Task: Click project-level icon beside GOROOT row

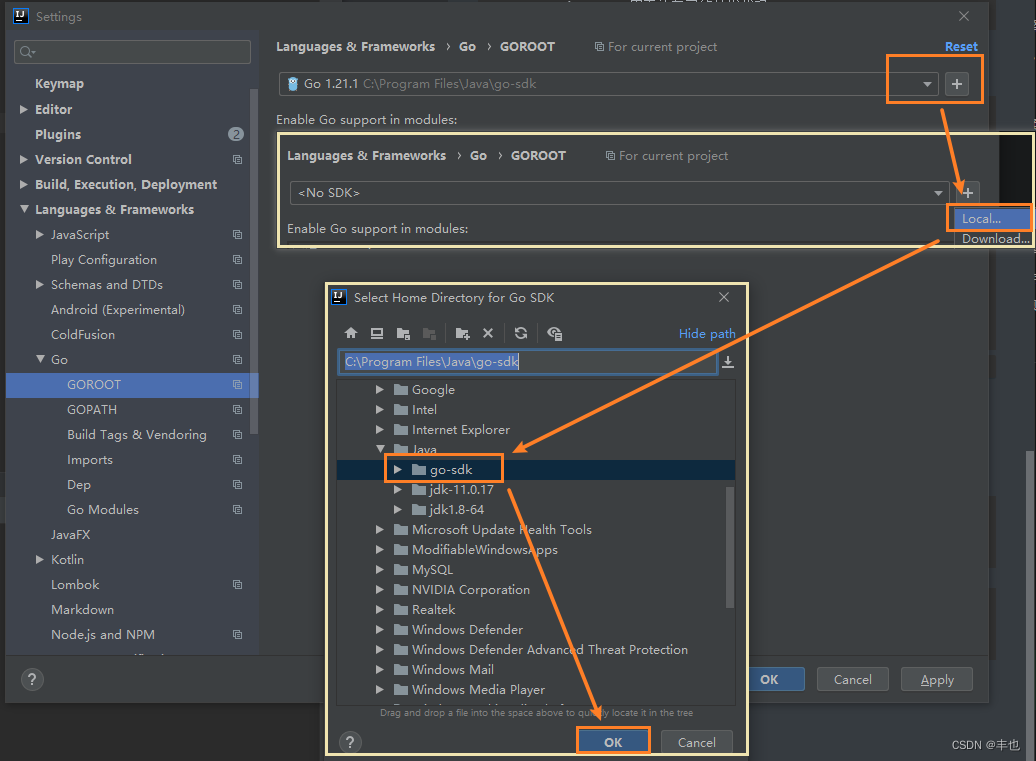Action: click(237, 384)
